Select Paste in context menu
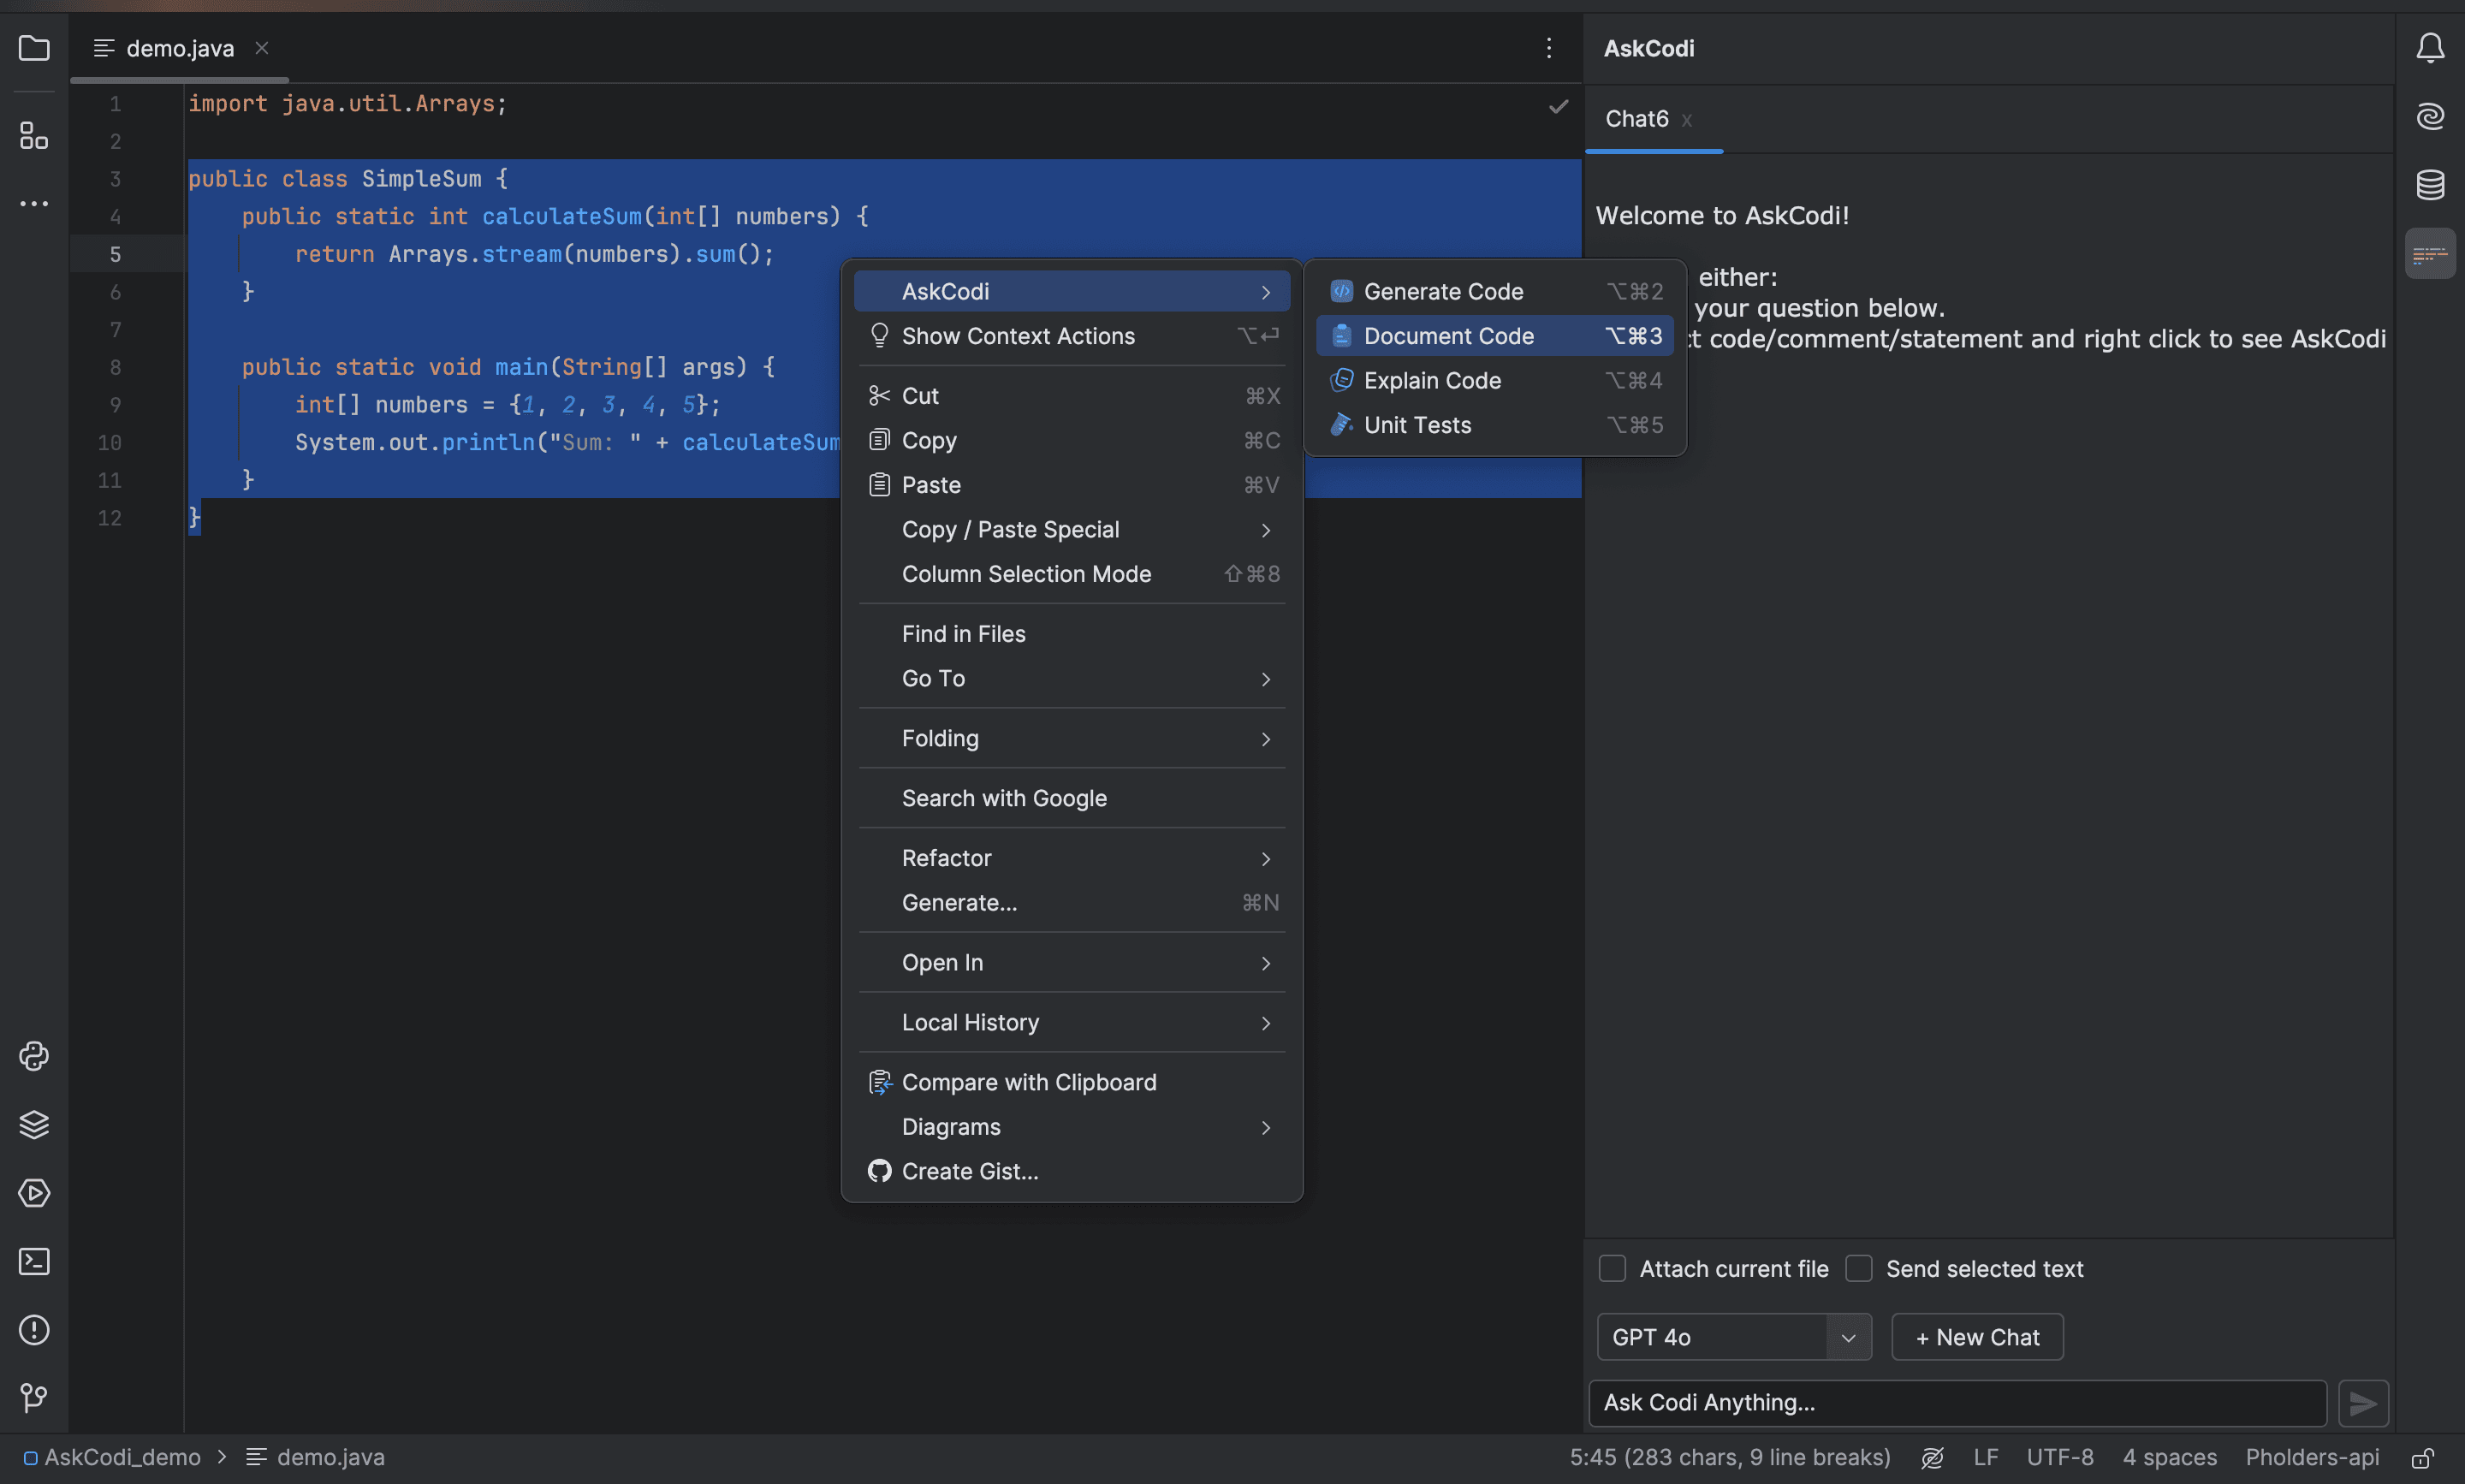The width and height of the screenshot is (2465, 1484). pyautogui.click(x=1072, y=485)
